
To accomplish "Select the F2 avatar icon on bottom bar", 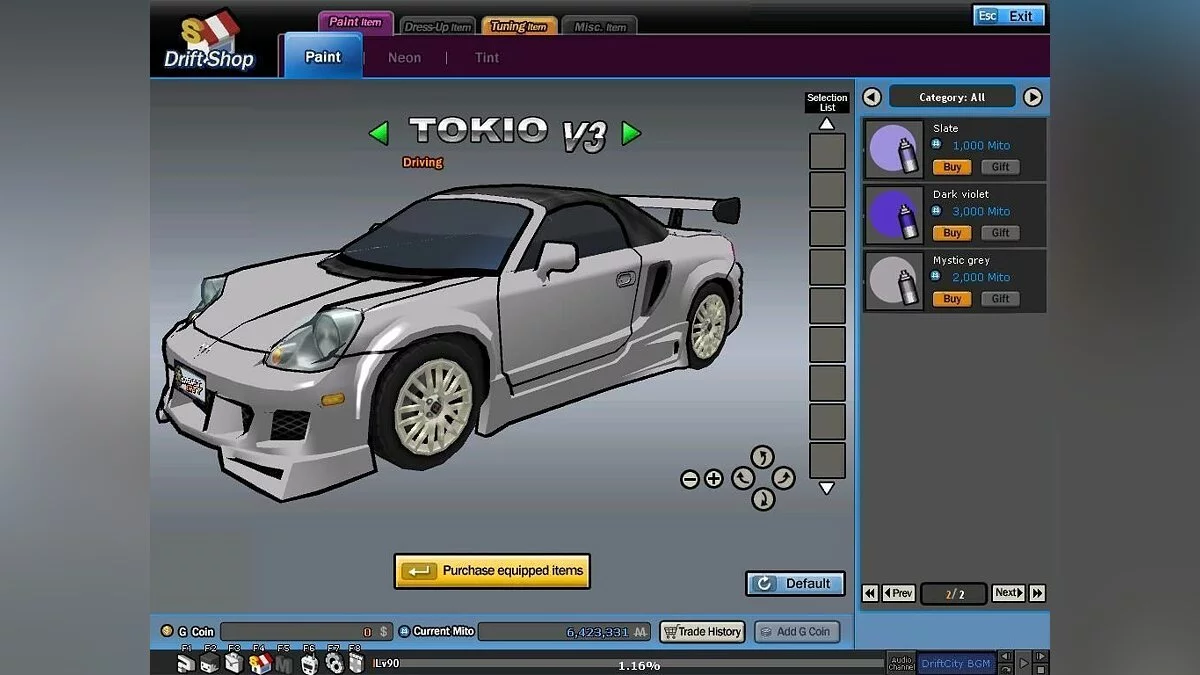I will (x=209, y=664).
